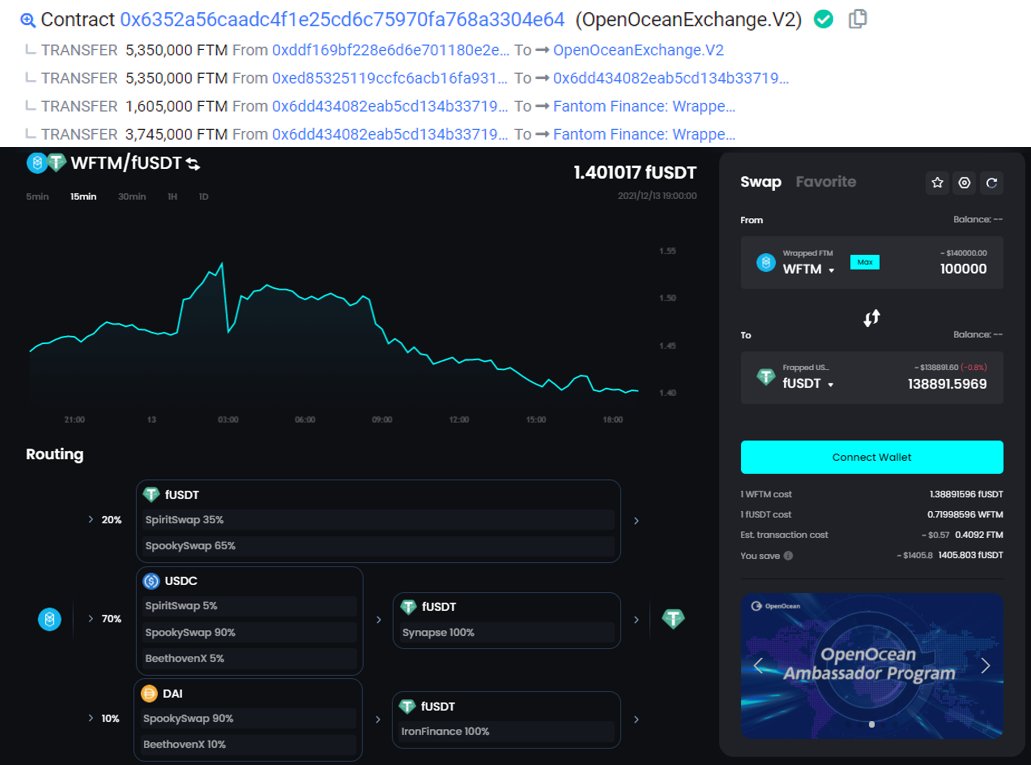Click the SpiritSwap 35% route row

(x=379, y=520)
